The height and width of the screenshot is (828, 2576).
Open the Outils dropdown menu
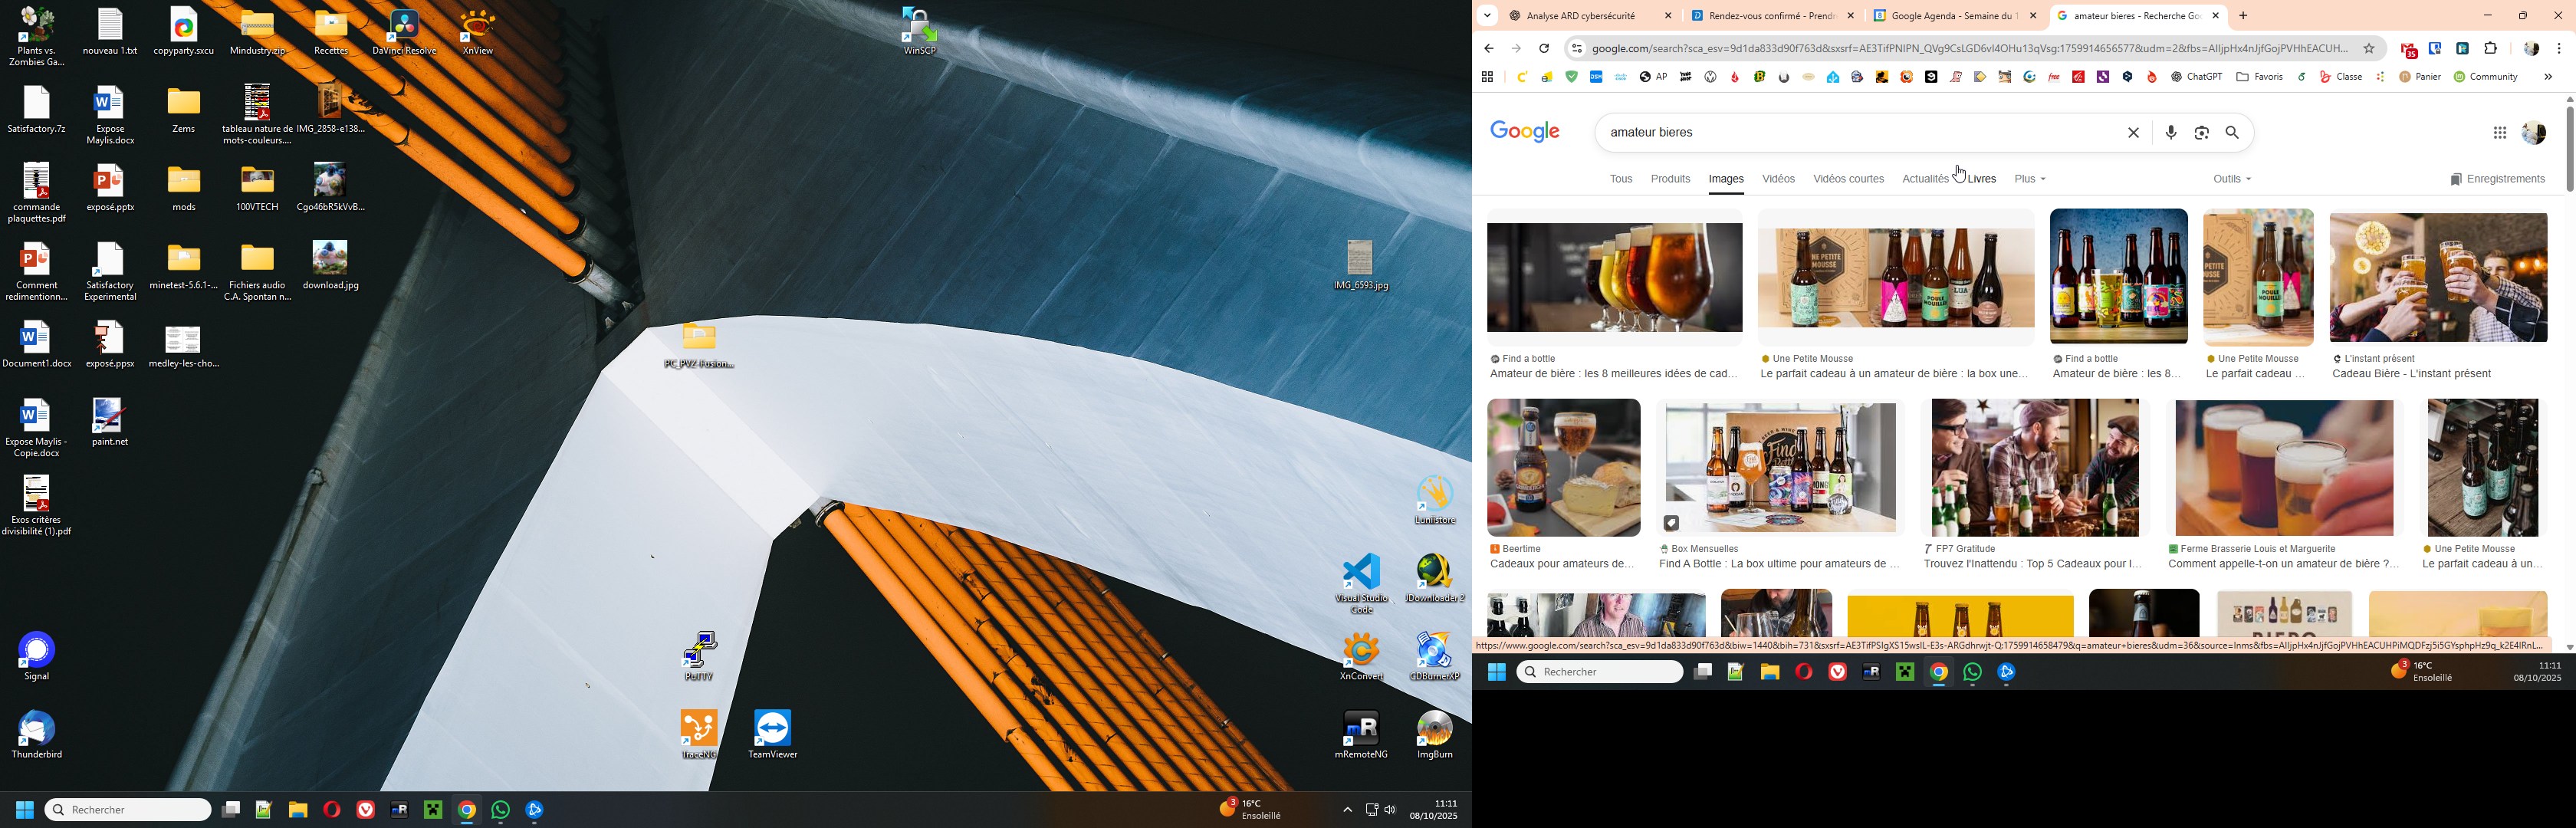coord(2231,179)
